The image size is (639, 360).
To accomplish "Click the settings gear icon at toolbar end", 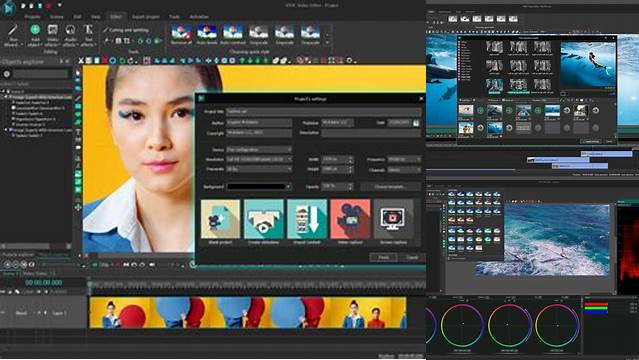I will pyautogui.click(x=349, y=60).
